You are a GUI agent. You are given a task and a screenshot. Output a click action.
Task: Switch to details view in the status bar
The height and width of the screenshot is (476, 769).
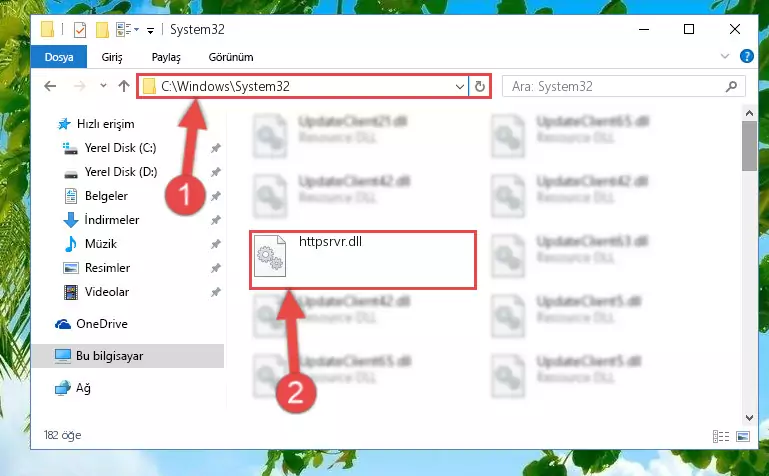pos(720,436)
